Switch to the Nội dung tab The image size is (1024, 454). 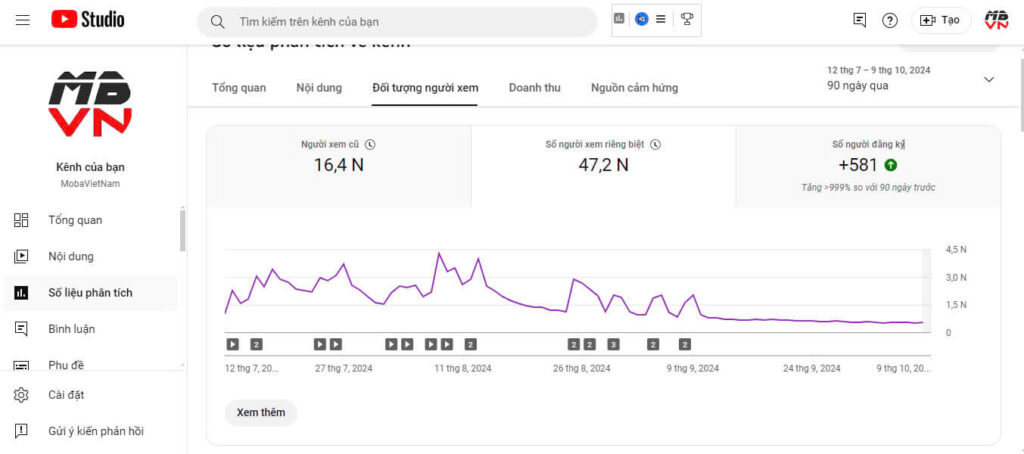pyautogui.click(x=319, y=88)
